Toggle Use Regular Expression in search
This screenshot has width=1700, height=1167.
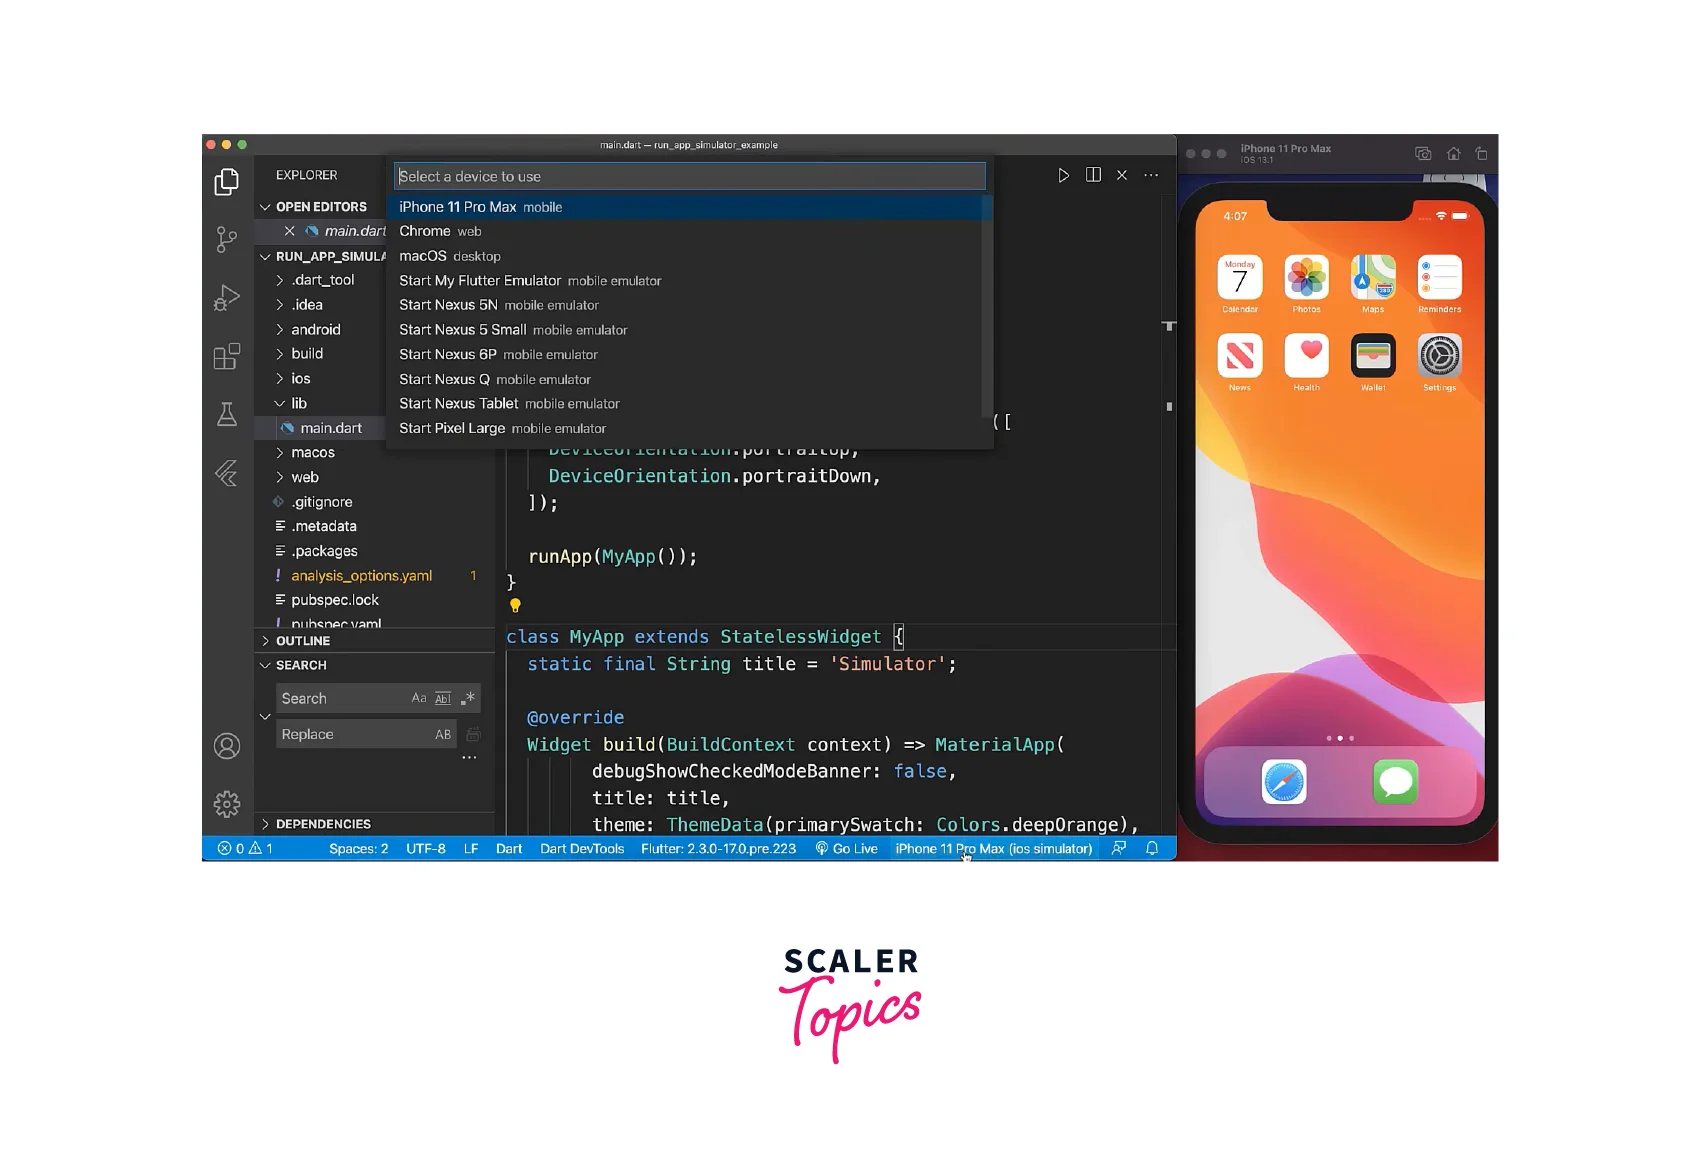467,698
